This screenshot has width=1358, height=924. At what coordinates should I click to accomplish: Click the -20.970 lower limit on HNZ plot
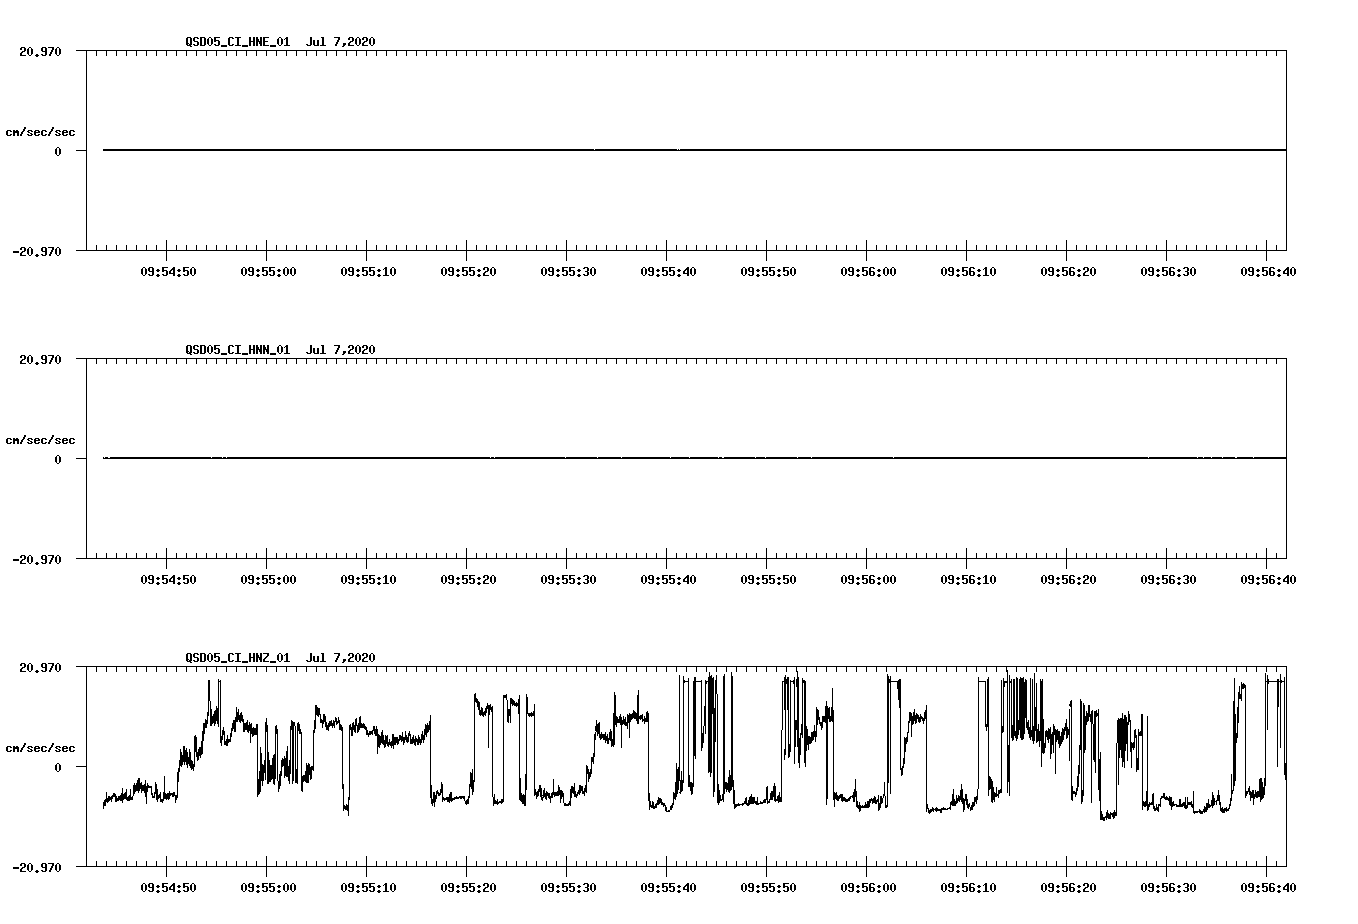click(x=37, y=867)
